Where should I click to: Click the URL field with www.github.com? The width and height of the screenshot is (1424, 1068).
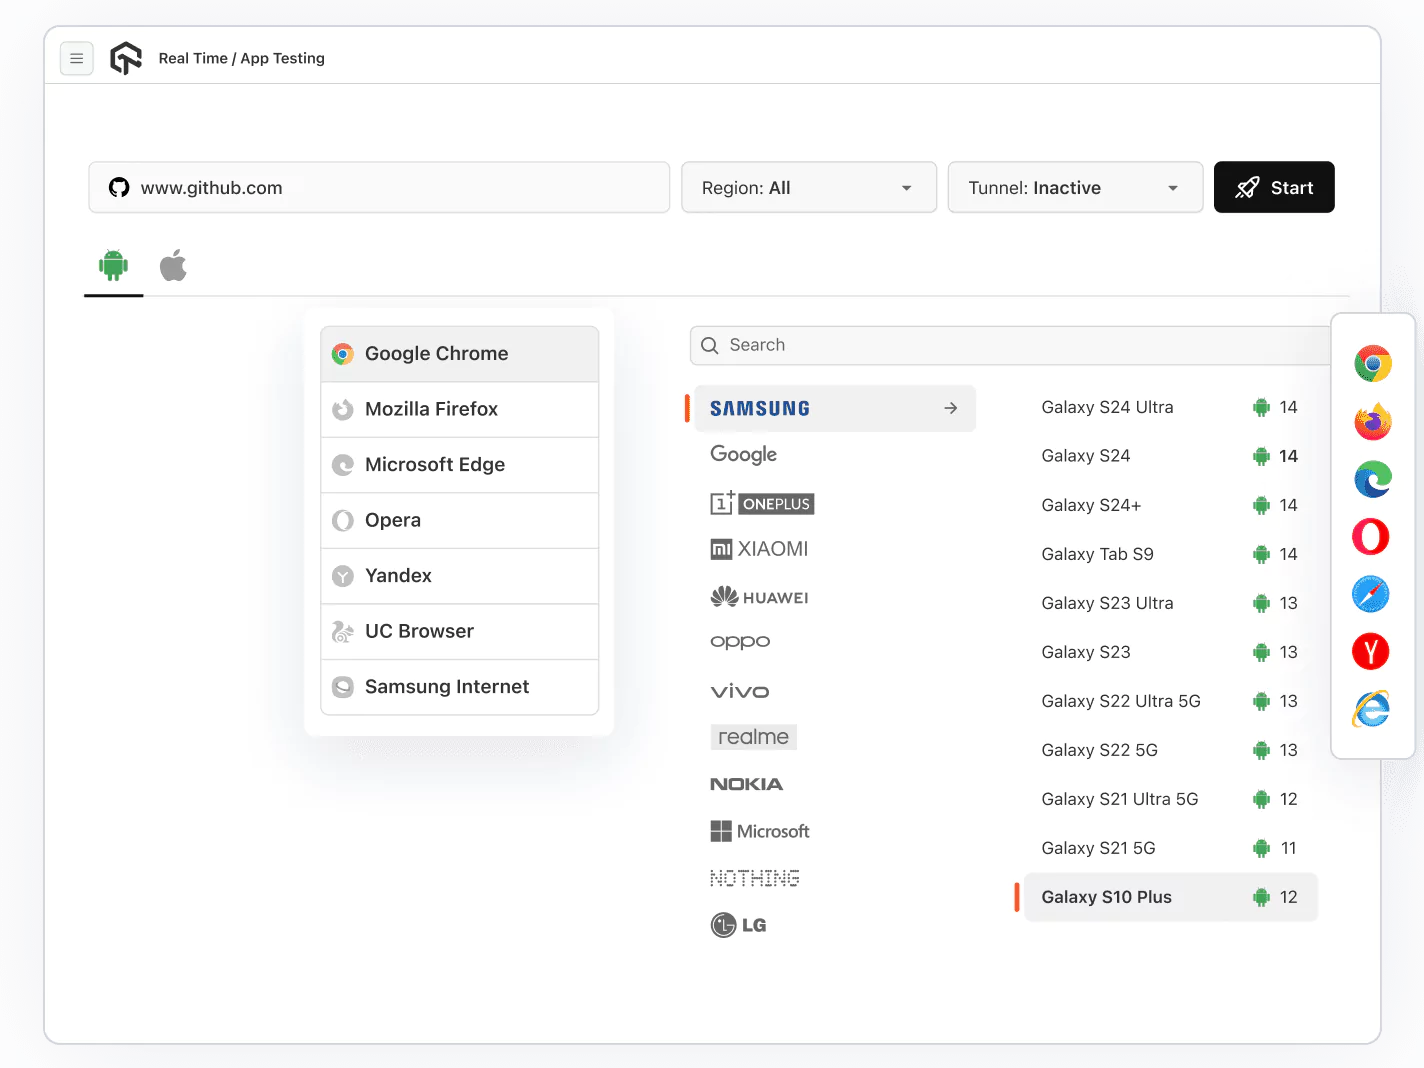[x=379, y=187]
